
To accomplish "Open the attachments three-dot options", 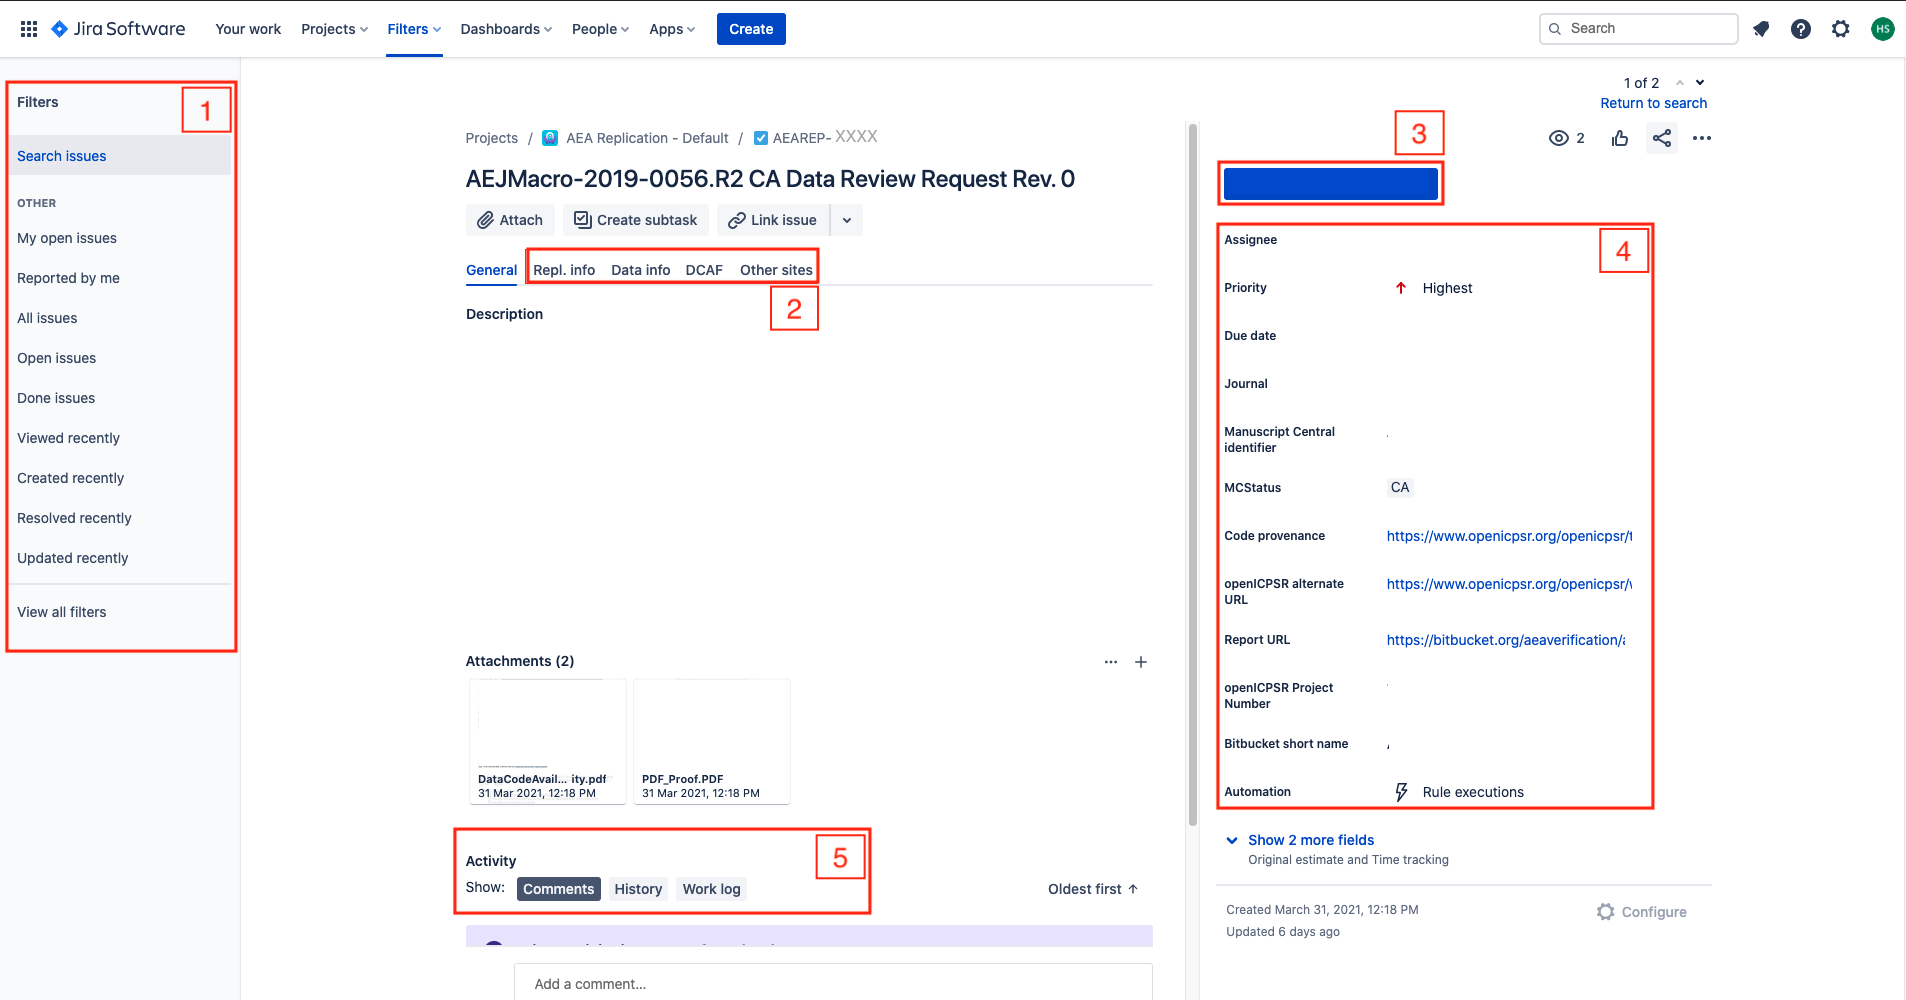I will coord(1111,662).
